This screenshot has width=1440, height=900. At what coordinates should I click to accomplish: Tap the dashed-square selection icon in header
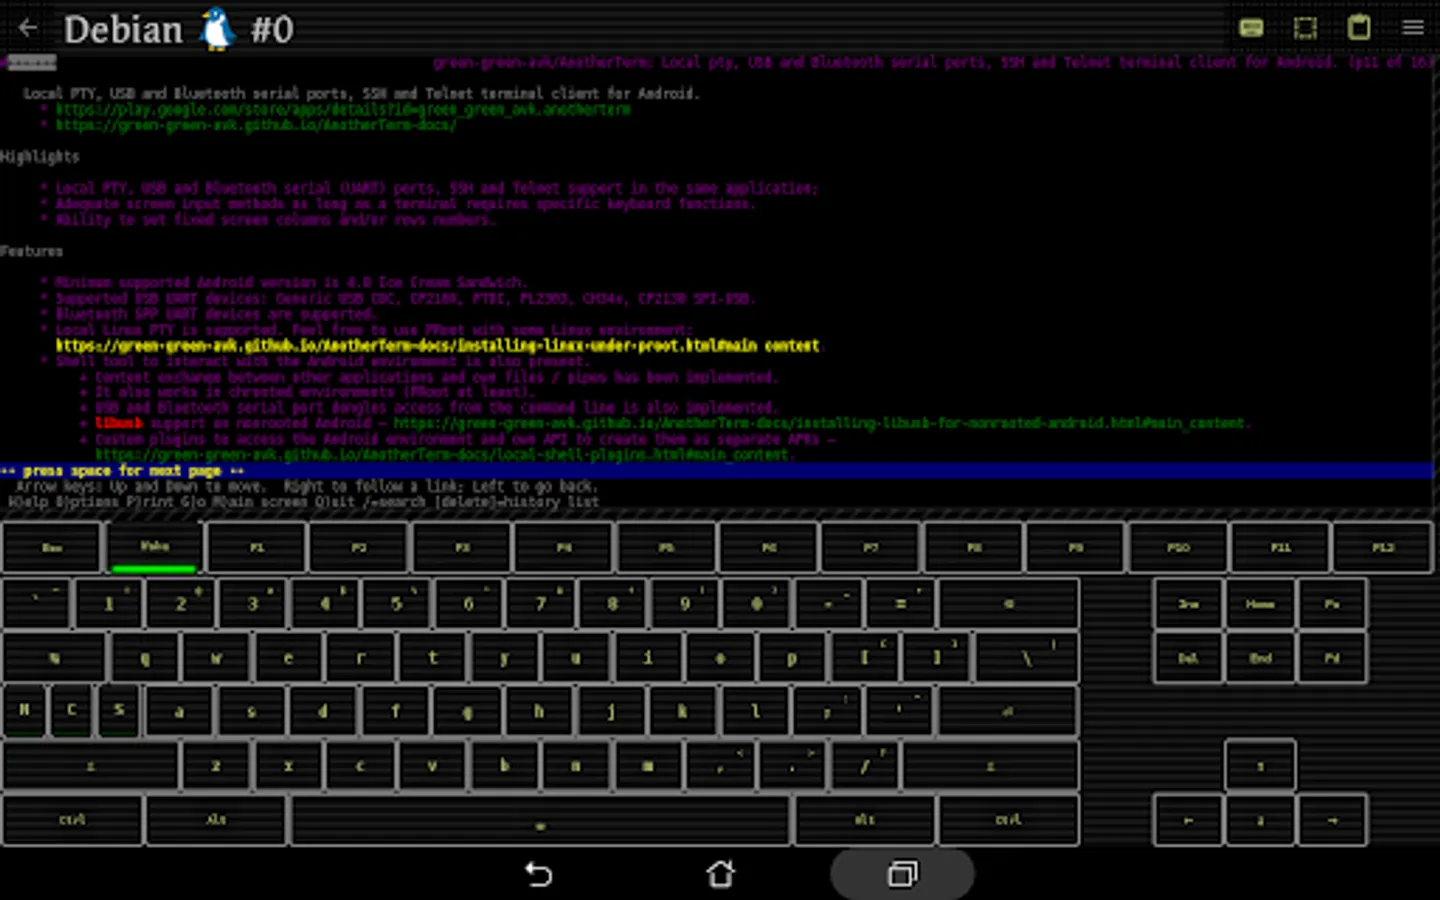[1305, 28]
